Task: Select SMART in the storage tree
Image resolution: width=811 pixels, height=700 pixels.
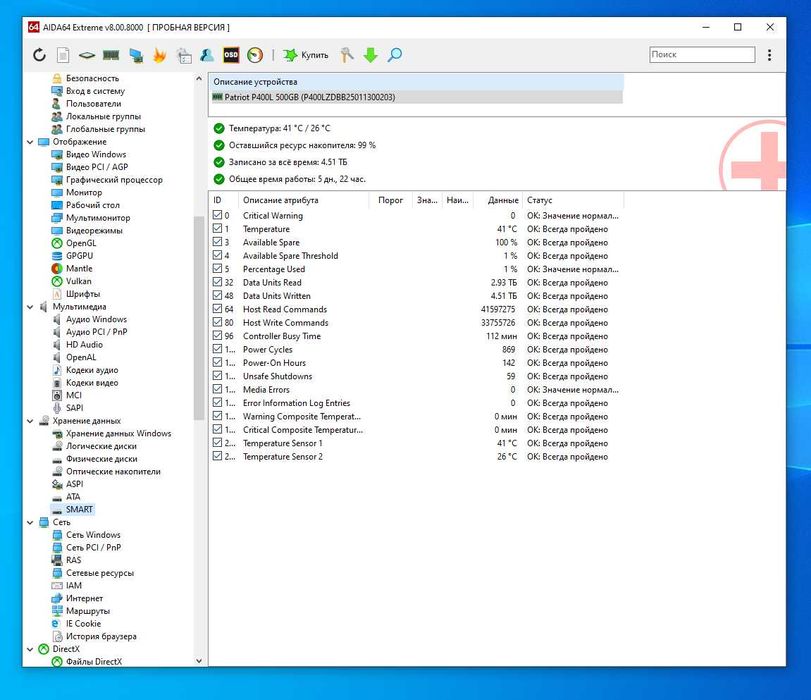Action: click(x=79, y=509)
